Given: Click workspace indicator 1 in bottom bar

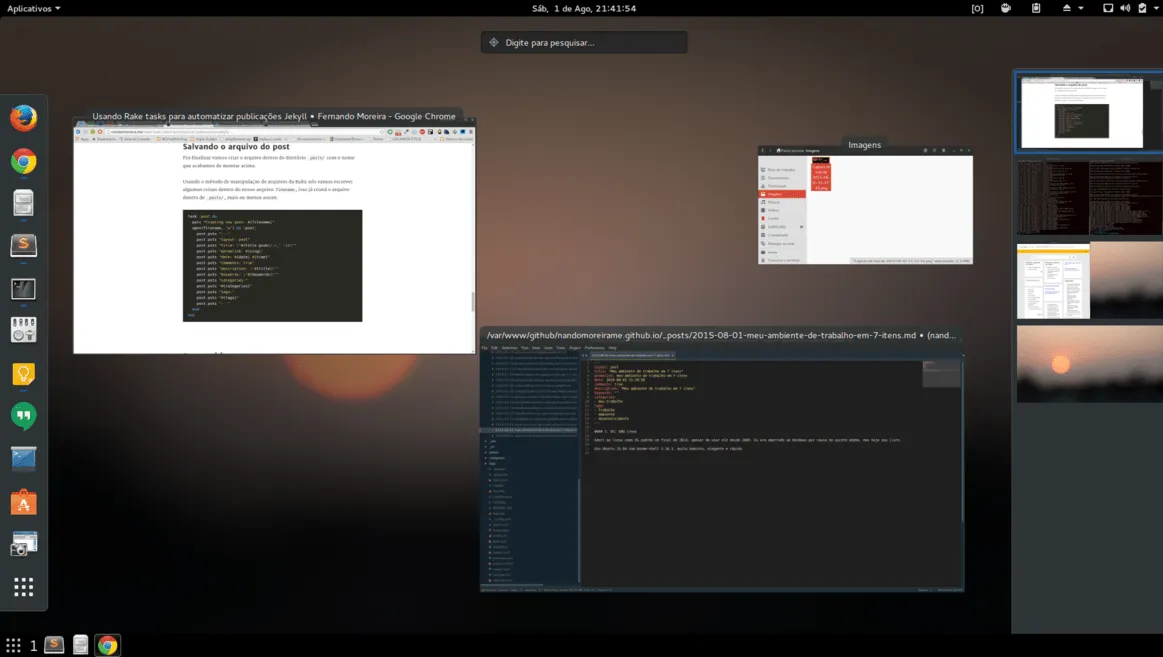Looking at the screenshot, I should (x=33, y=646).
